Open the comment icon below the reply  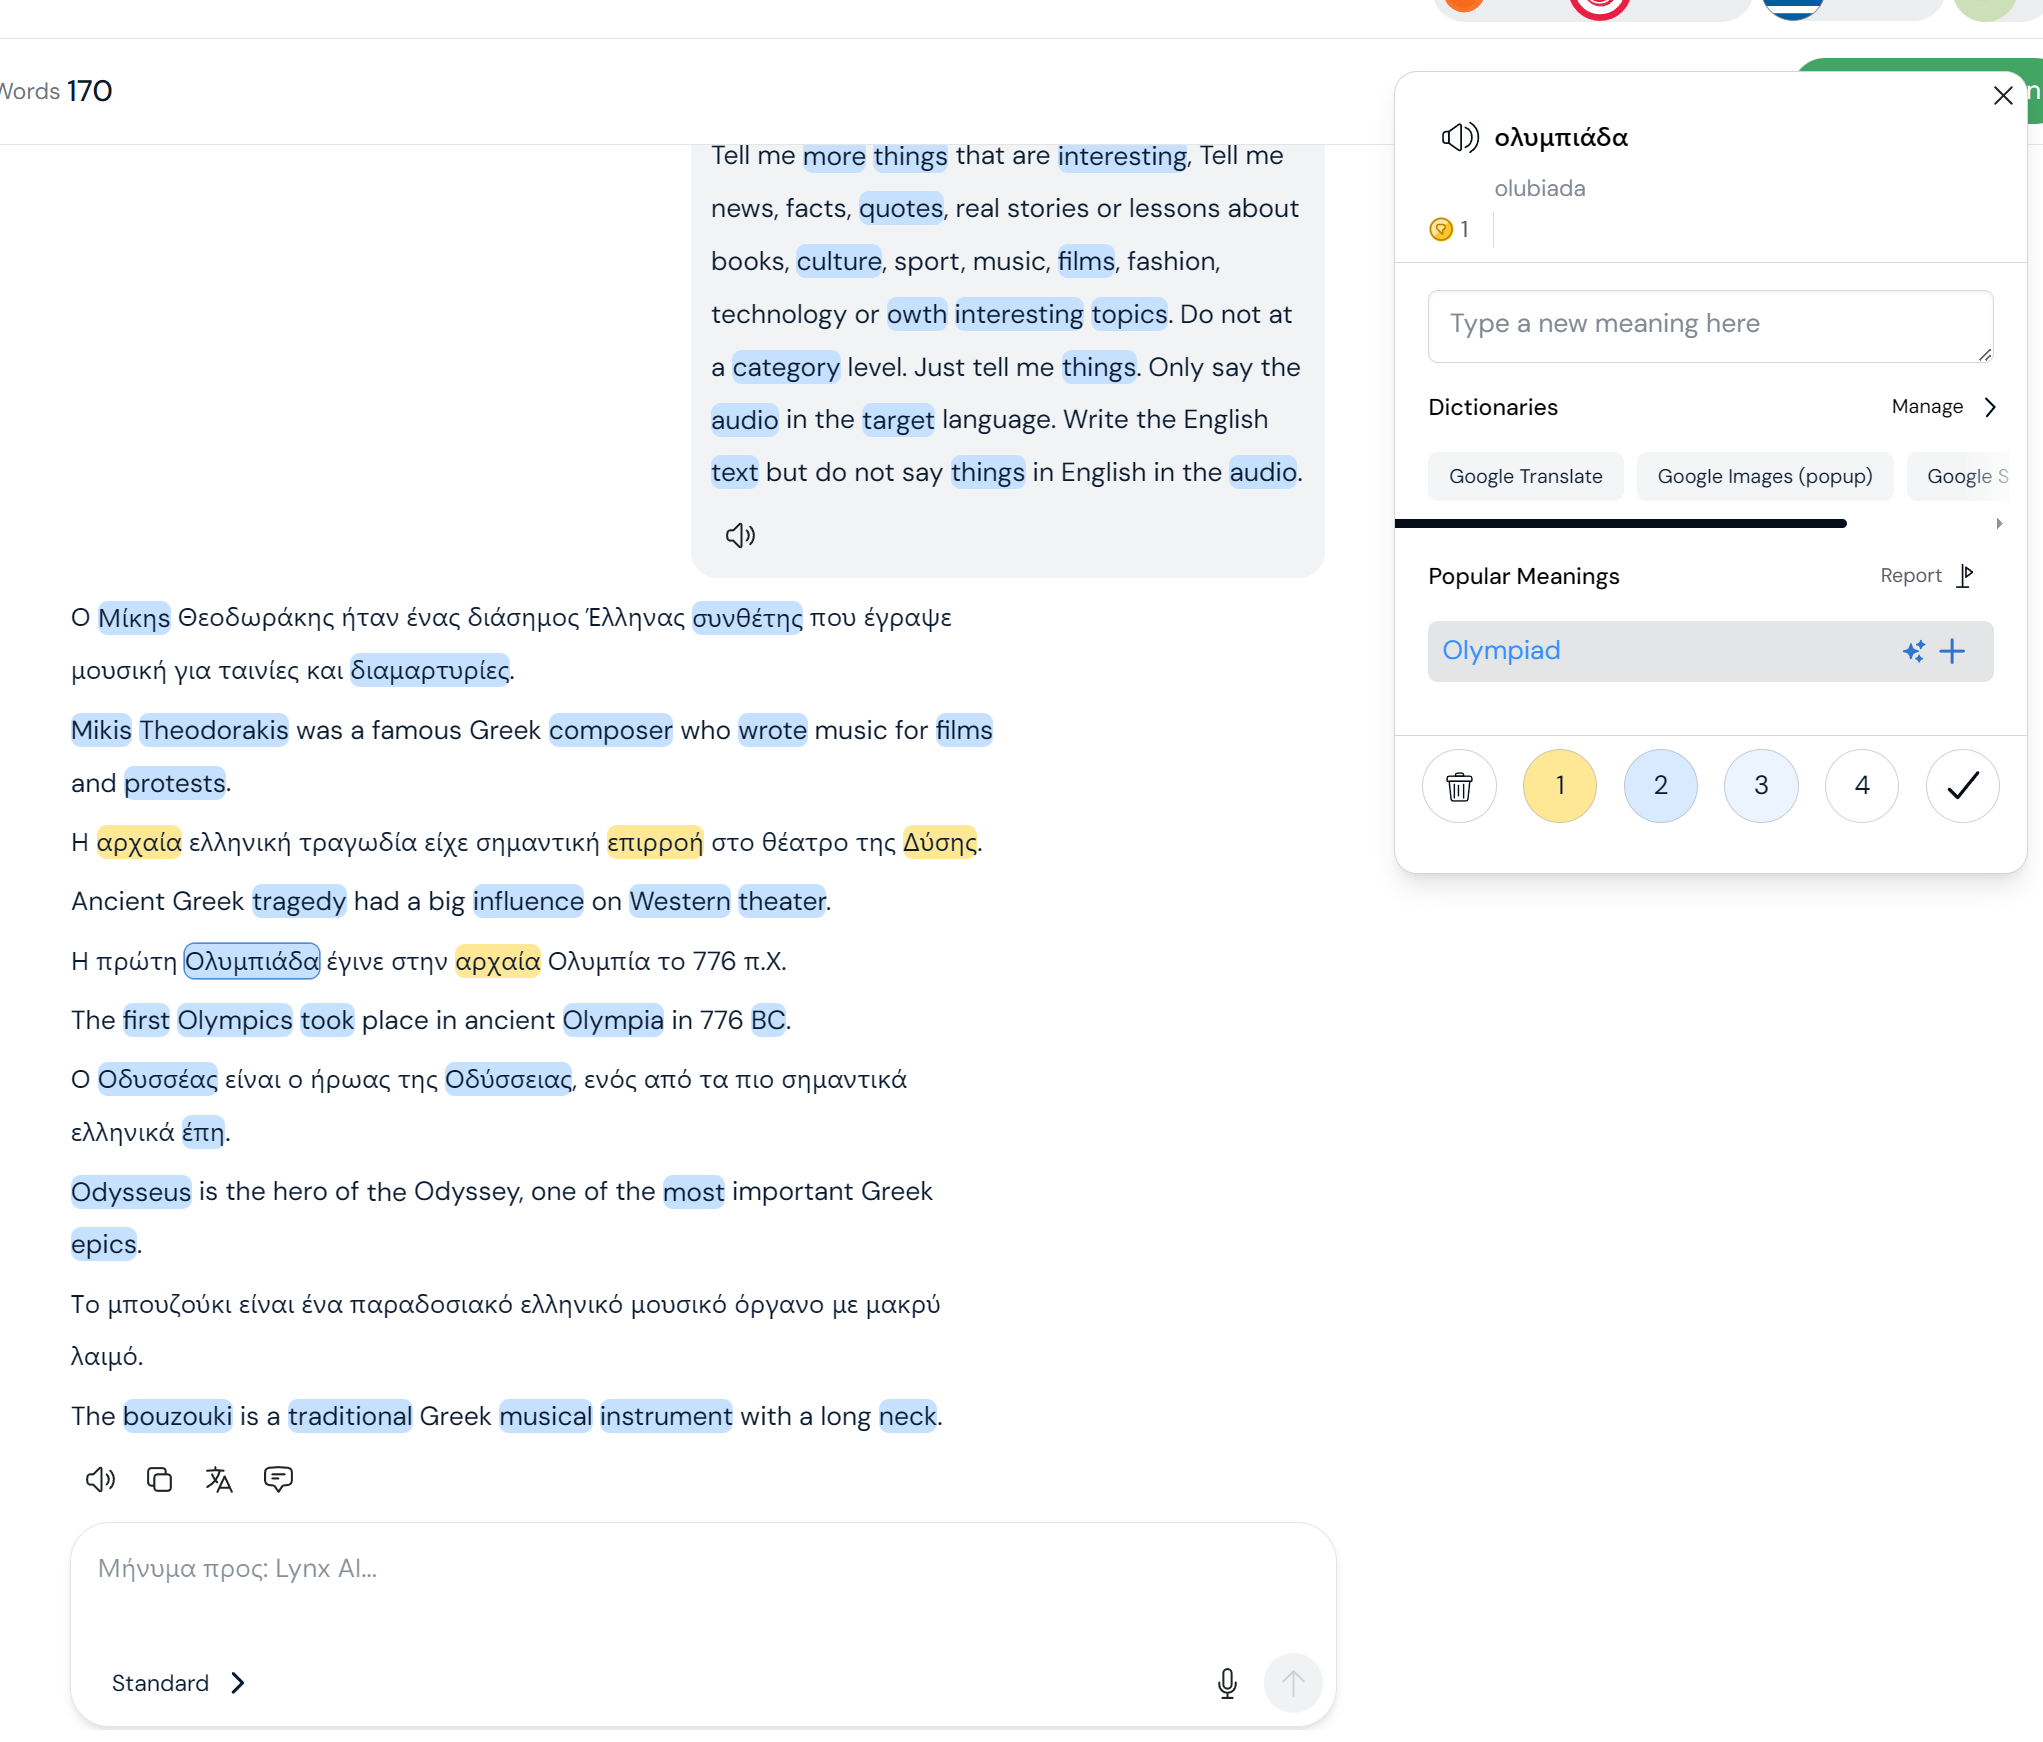(x=278, y=1479)
